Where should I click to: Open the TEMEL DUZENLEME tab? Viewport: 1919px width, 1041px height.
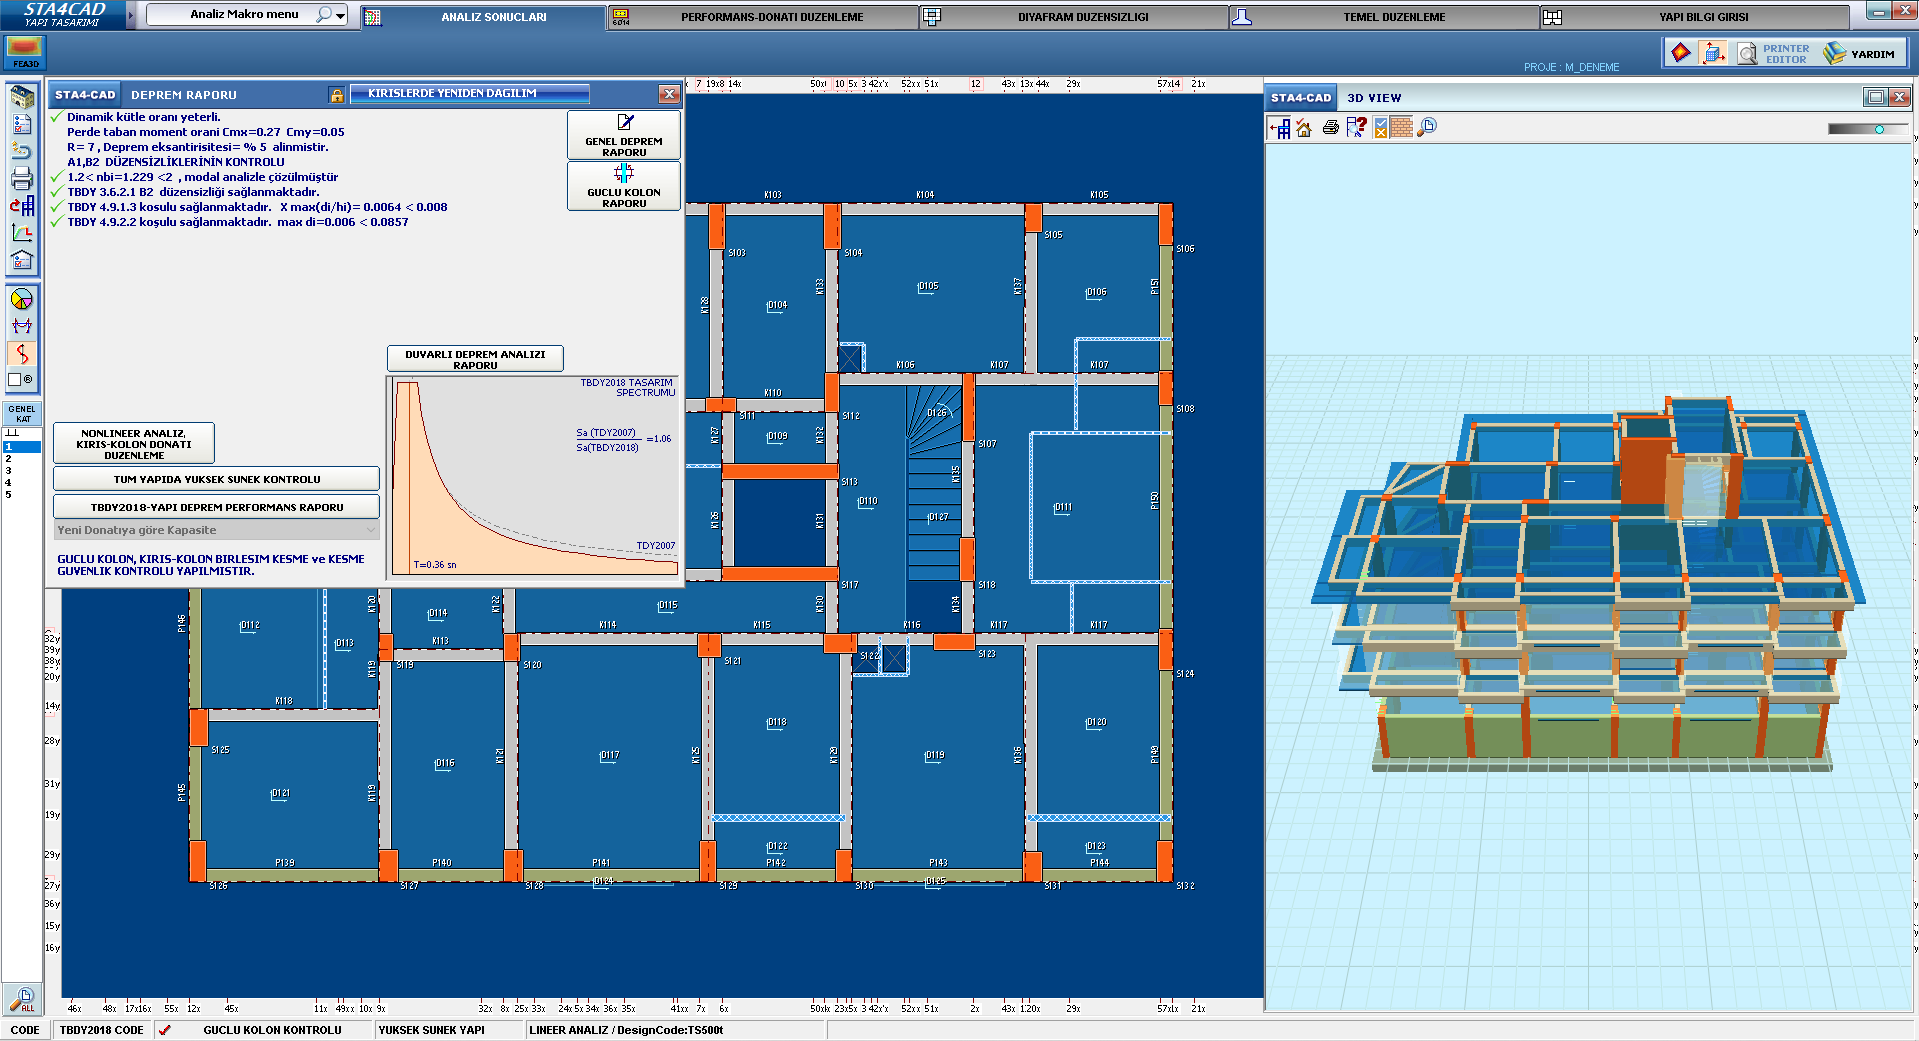pyautogui.click(x=1393, y=17)
